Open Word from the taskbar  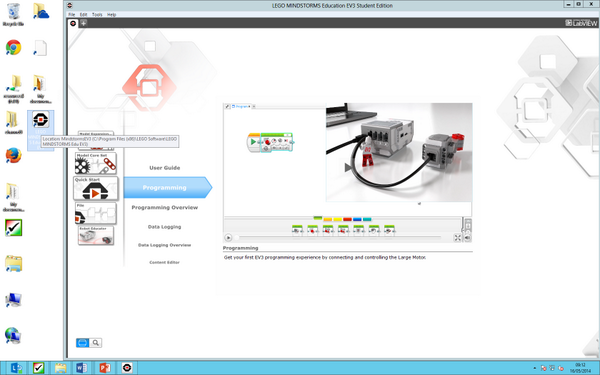pos(82,368)
